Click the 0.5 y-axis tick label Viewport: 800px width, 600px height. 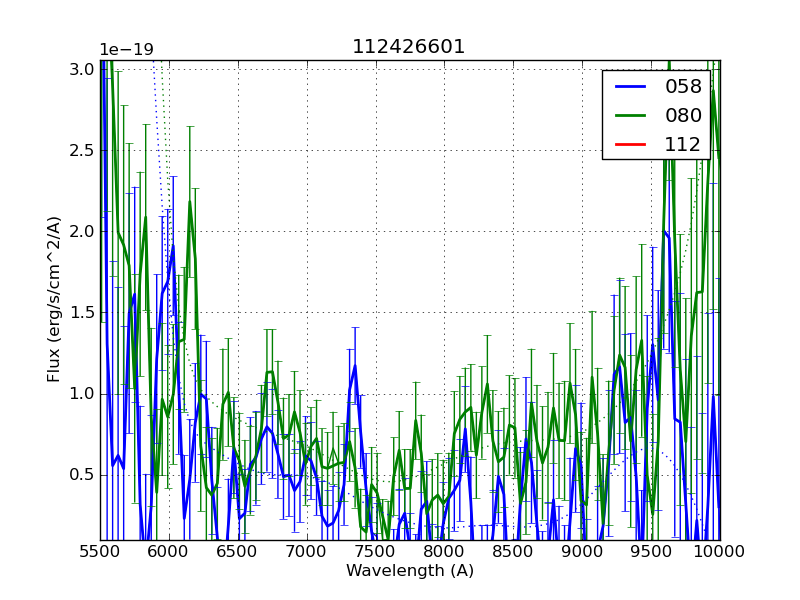[83, 474]
